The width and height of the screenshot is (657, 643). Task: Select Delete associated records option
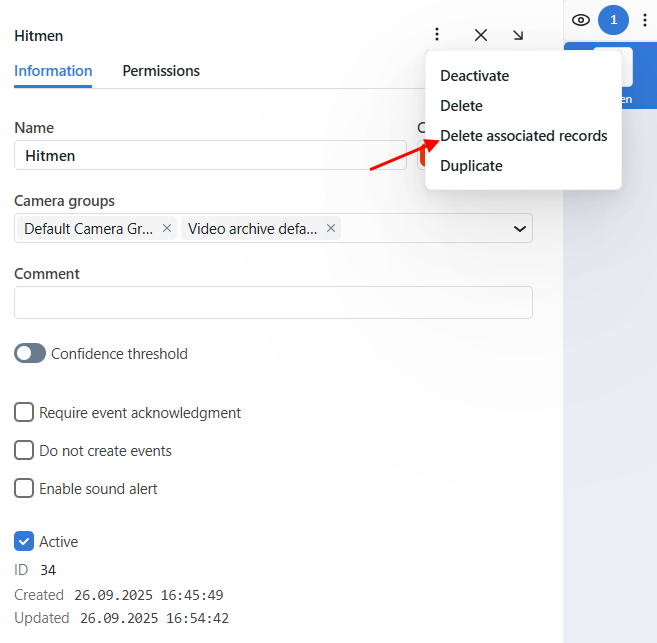(x=523, y=136)
